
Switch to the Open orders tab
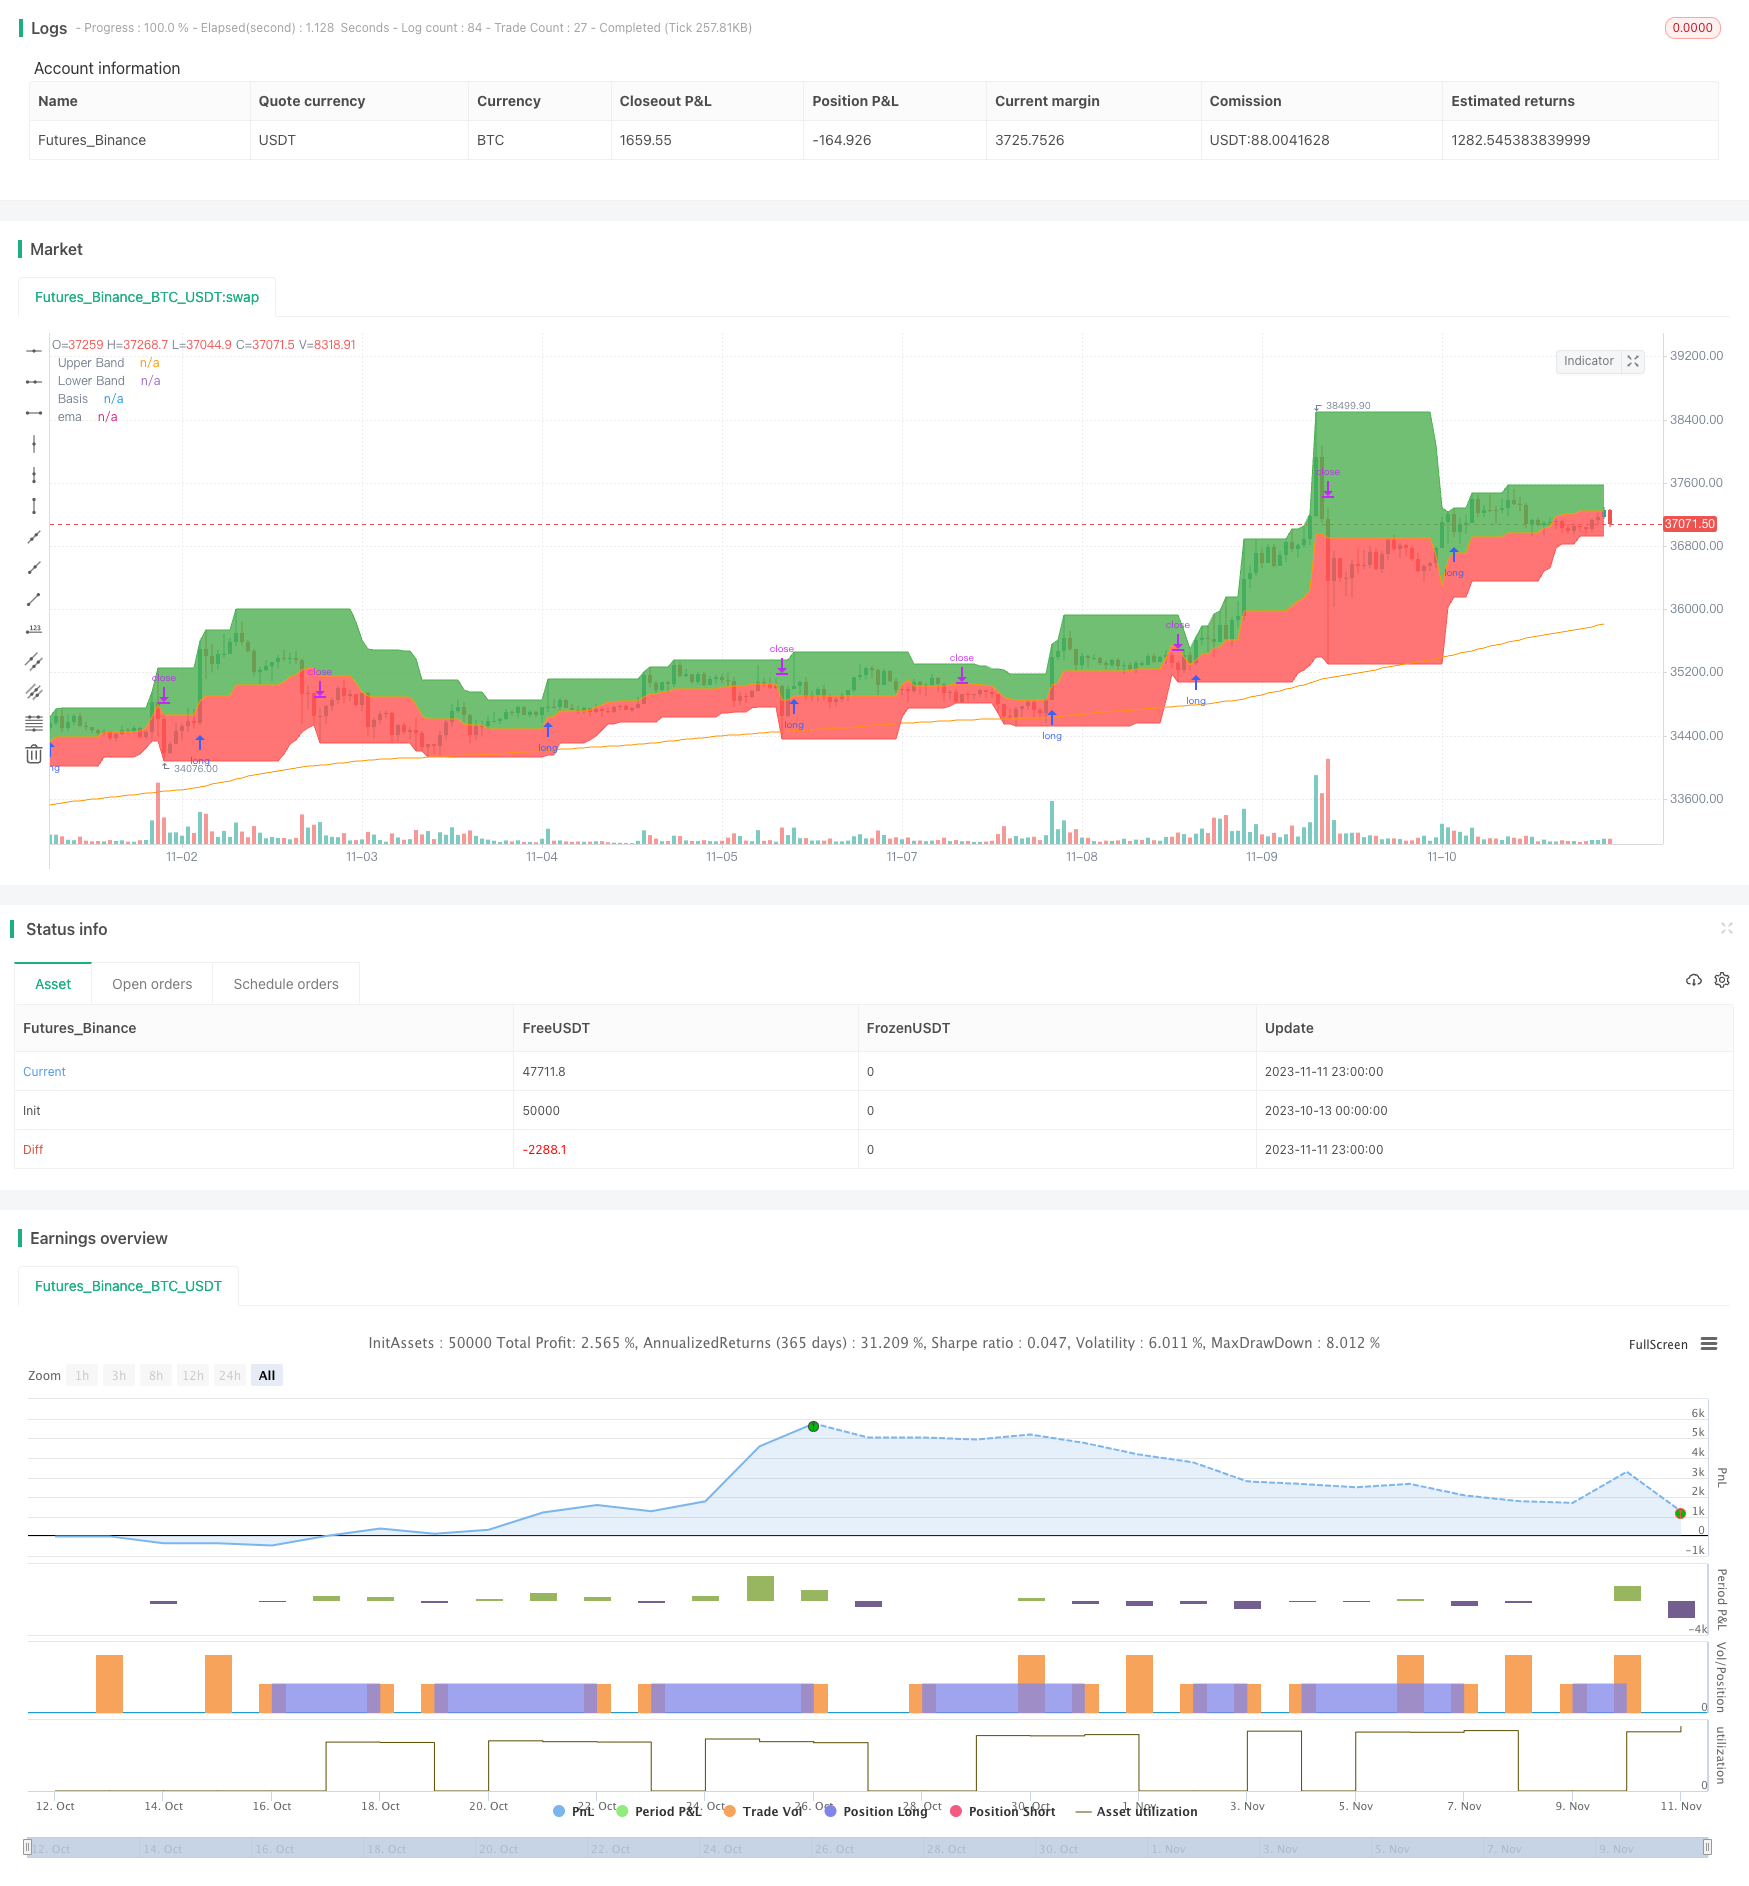pyautogui.click(x=152, y=984)
